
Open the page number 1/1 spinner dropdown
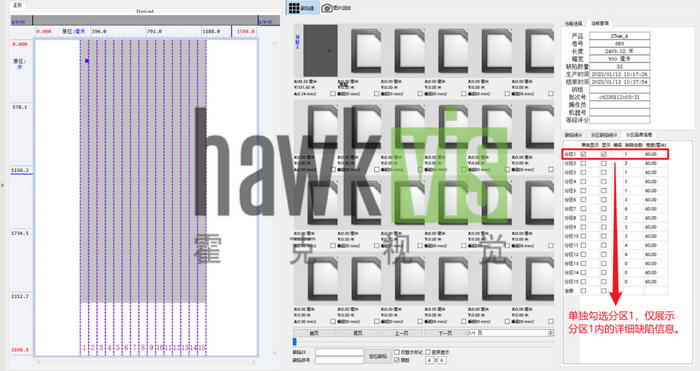point(550,333)
